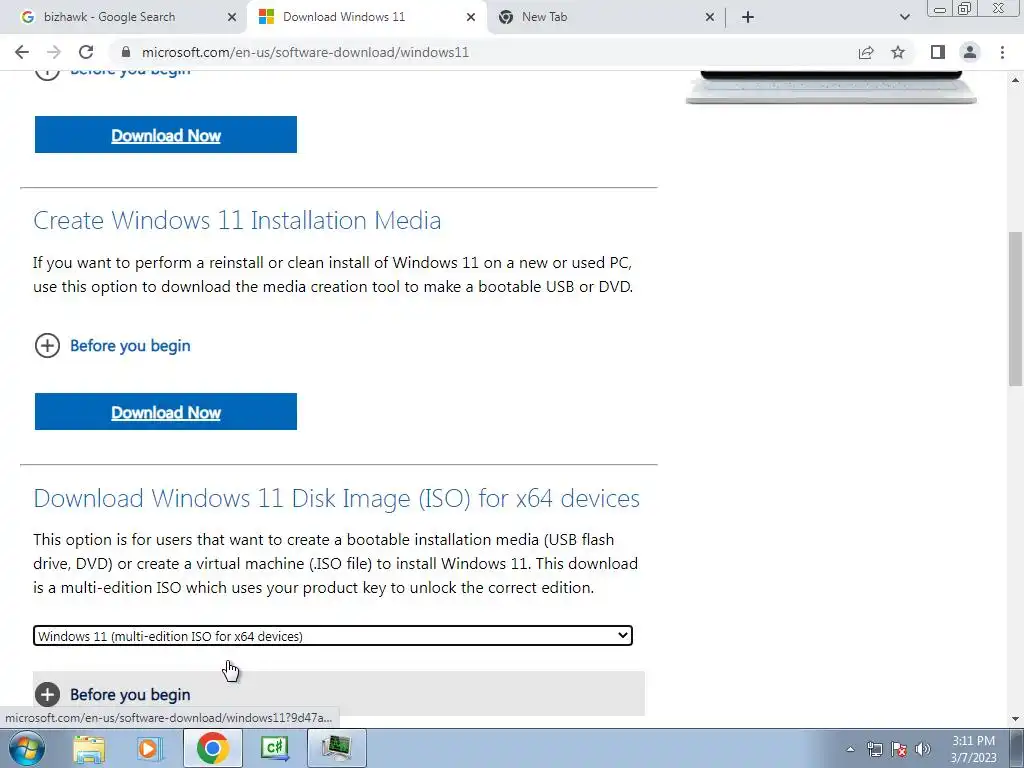Viewport: 1024px width, 768px height.
Task: Click the first Download Now button
Action: pos(166,135)
